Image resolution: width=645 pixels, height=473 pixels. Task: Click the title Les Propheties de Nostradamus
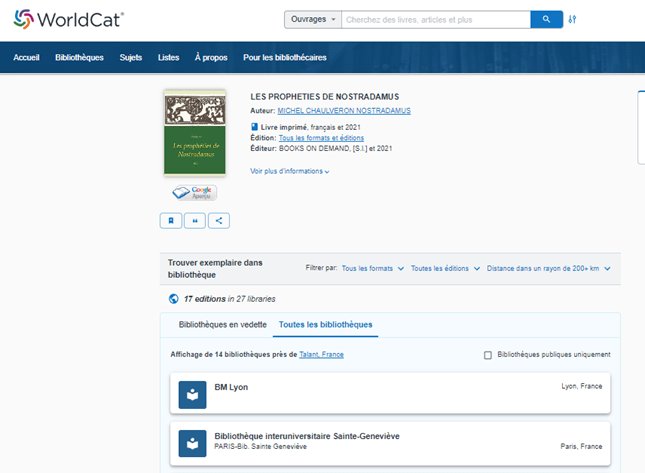325,97
